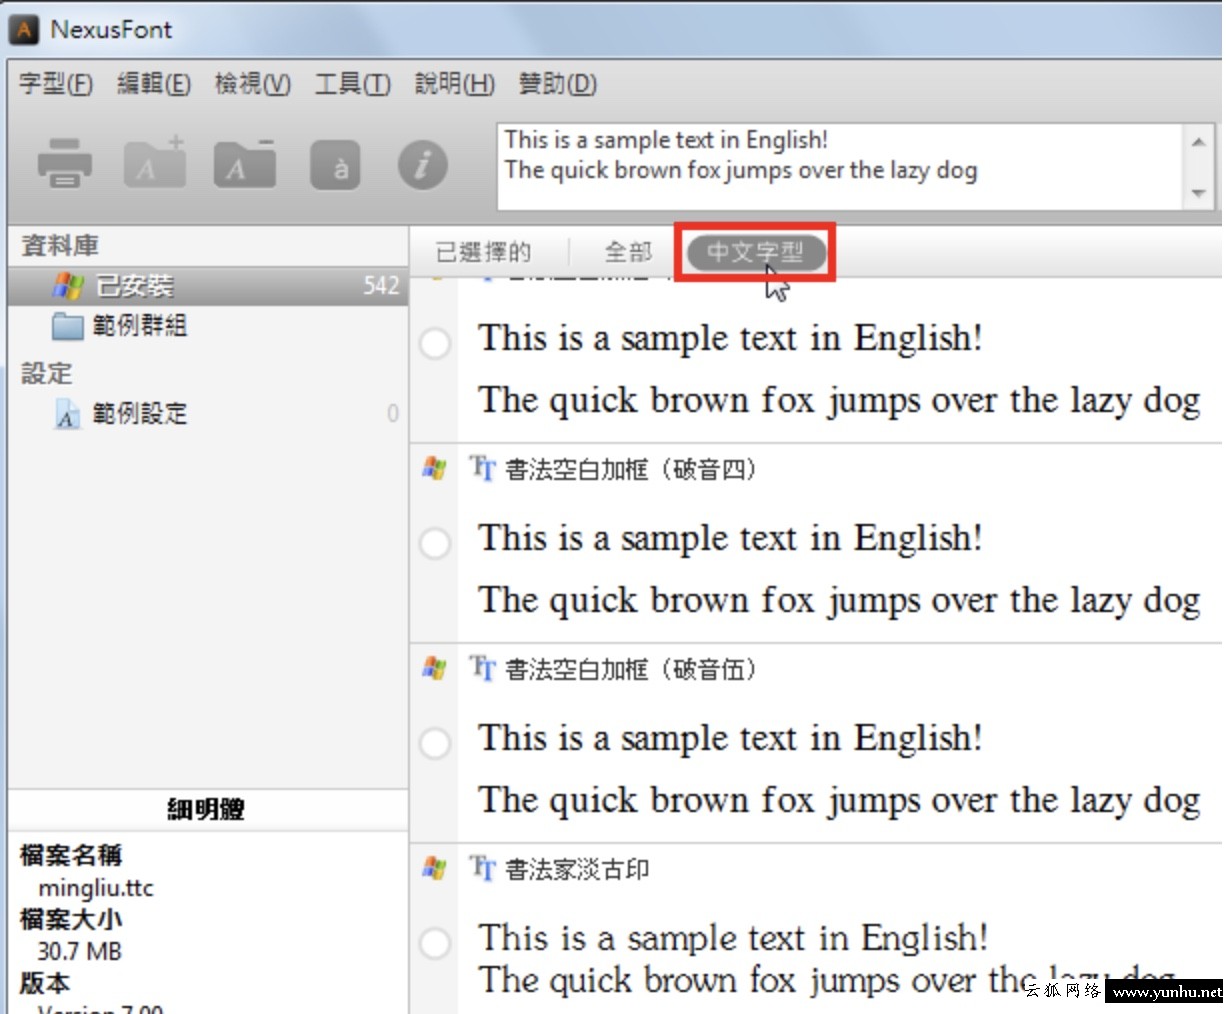
Task: Click the font information icon
Action: (423, 165)
